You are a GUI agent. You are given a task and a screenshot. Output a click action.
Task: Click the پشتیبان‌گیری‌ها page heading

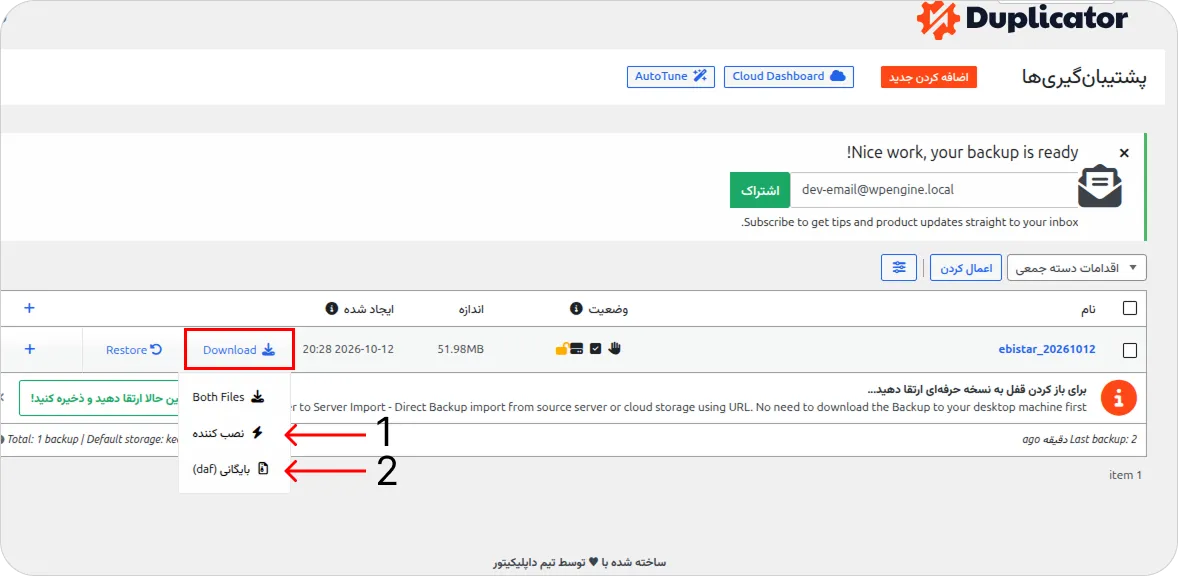point(1084,78)
